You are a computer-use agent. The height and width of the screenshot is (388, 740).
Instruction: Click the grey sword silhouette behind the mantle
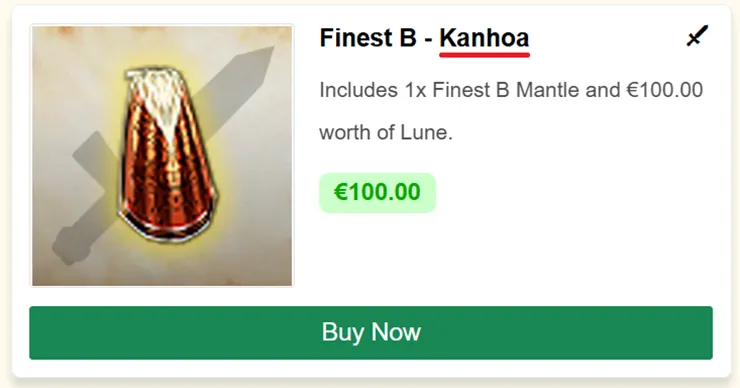[x=163, y=155]
